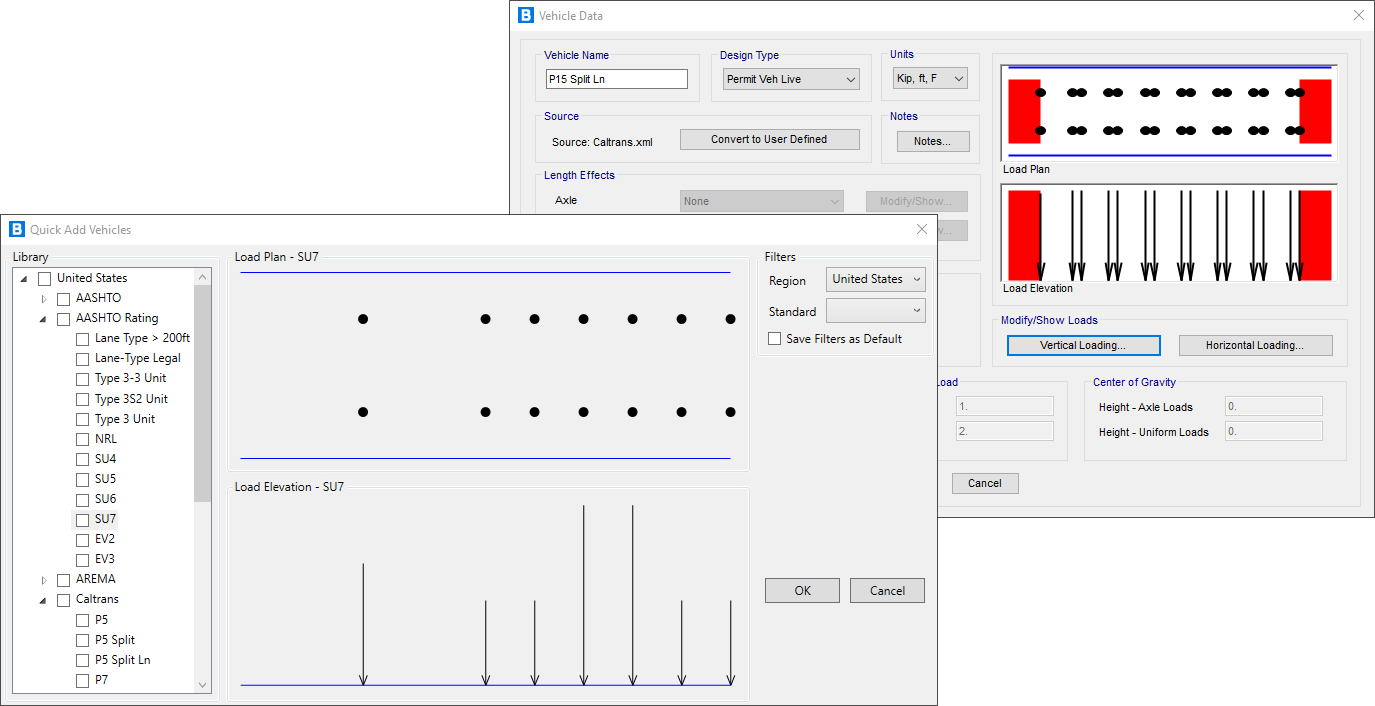Tick the P5 Split Ln checkbox
This screenshot has width=1375, height=706.
[x=82, y=660]
